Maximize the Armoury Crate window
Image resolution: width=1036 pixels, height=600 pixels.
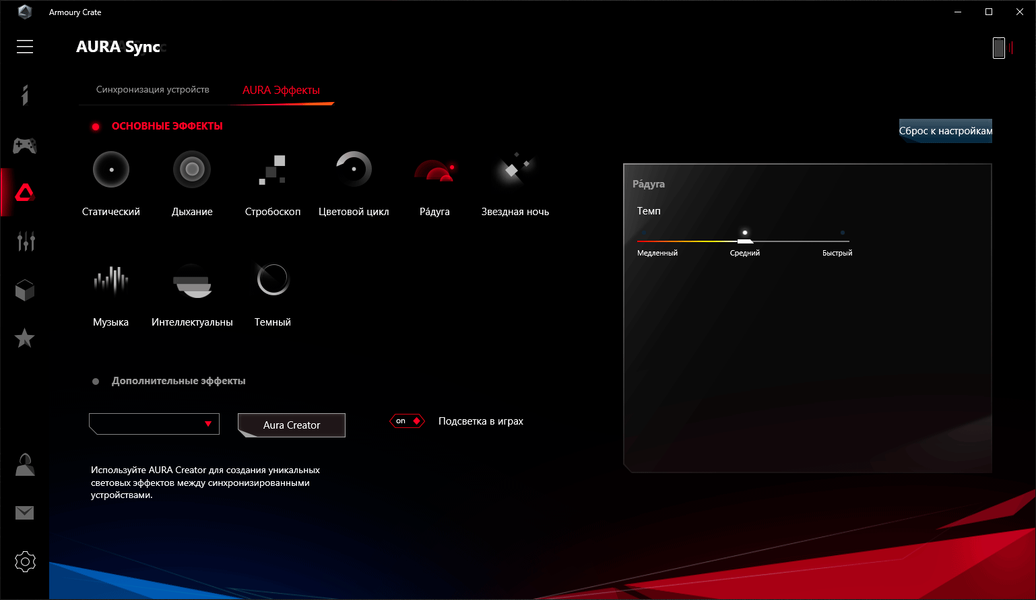[x=988, y=12]
